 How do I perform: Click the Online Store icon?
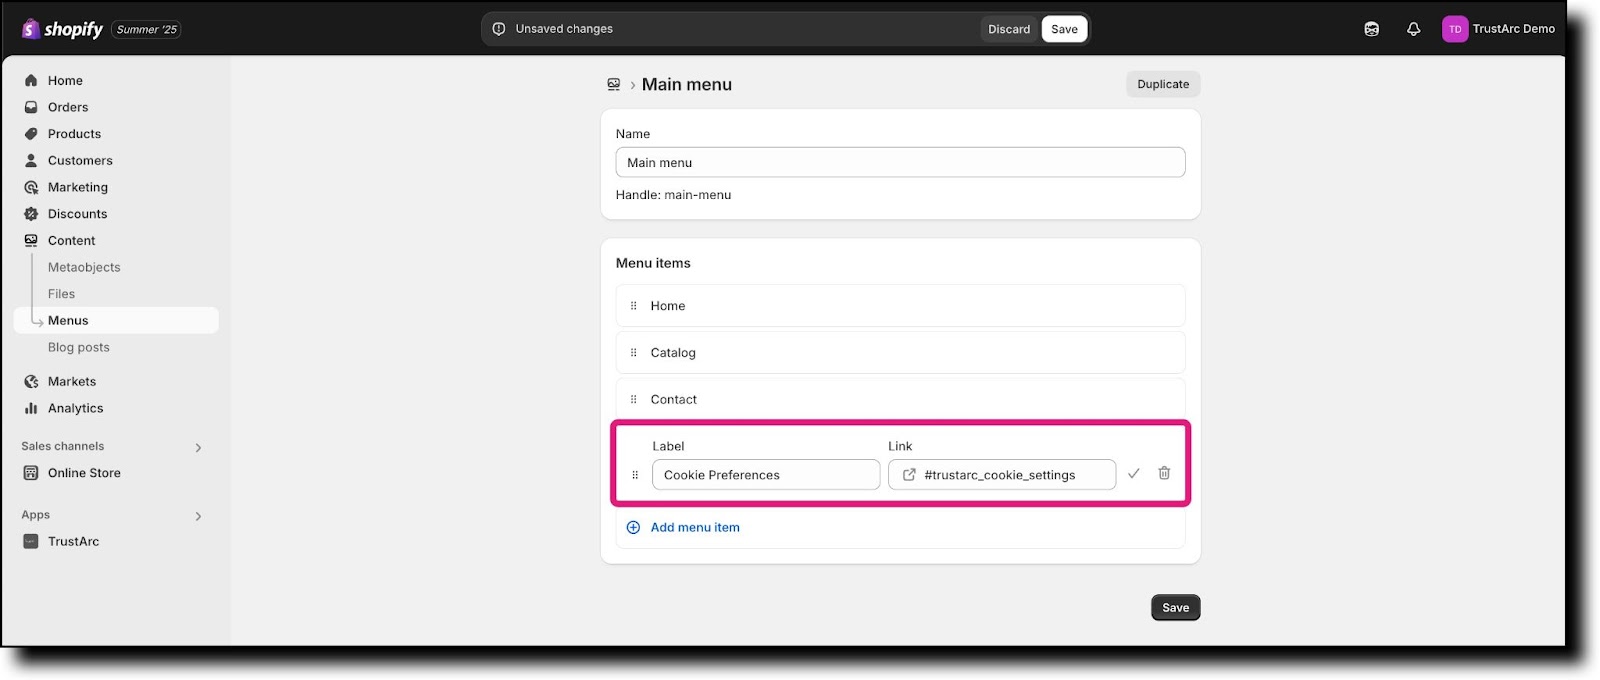pos(31,473)
